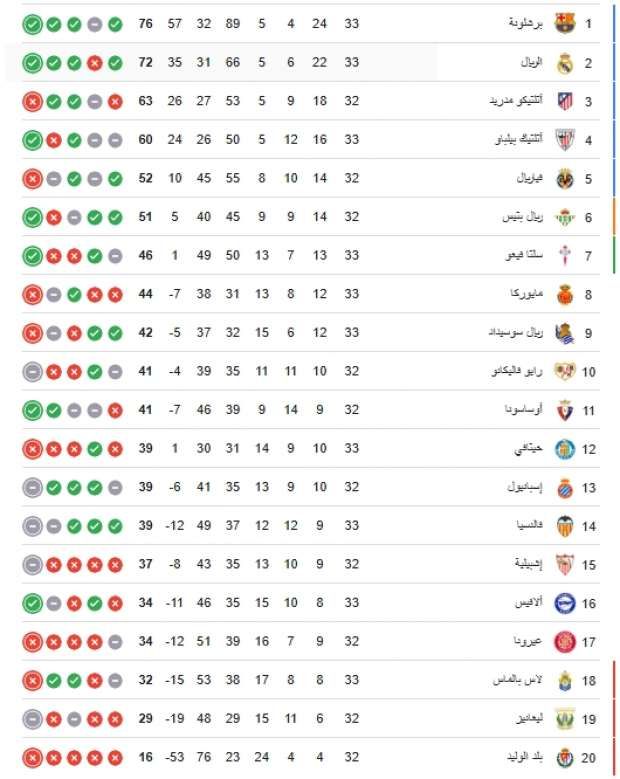620x779 pixels.
Task: Click the red loss icon in Real Madrid's form
Action: click(94, 63)
